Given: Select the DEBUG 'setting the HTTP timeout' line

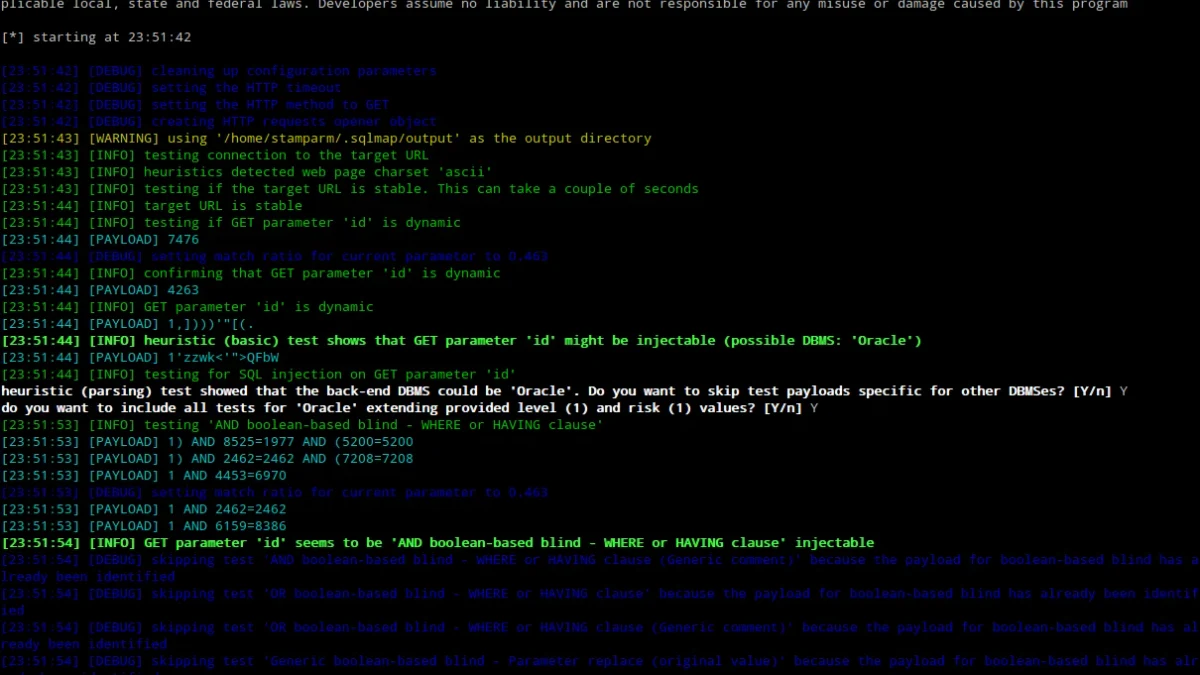Looking at the screenshot, I should point(172,88).
